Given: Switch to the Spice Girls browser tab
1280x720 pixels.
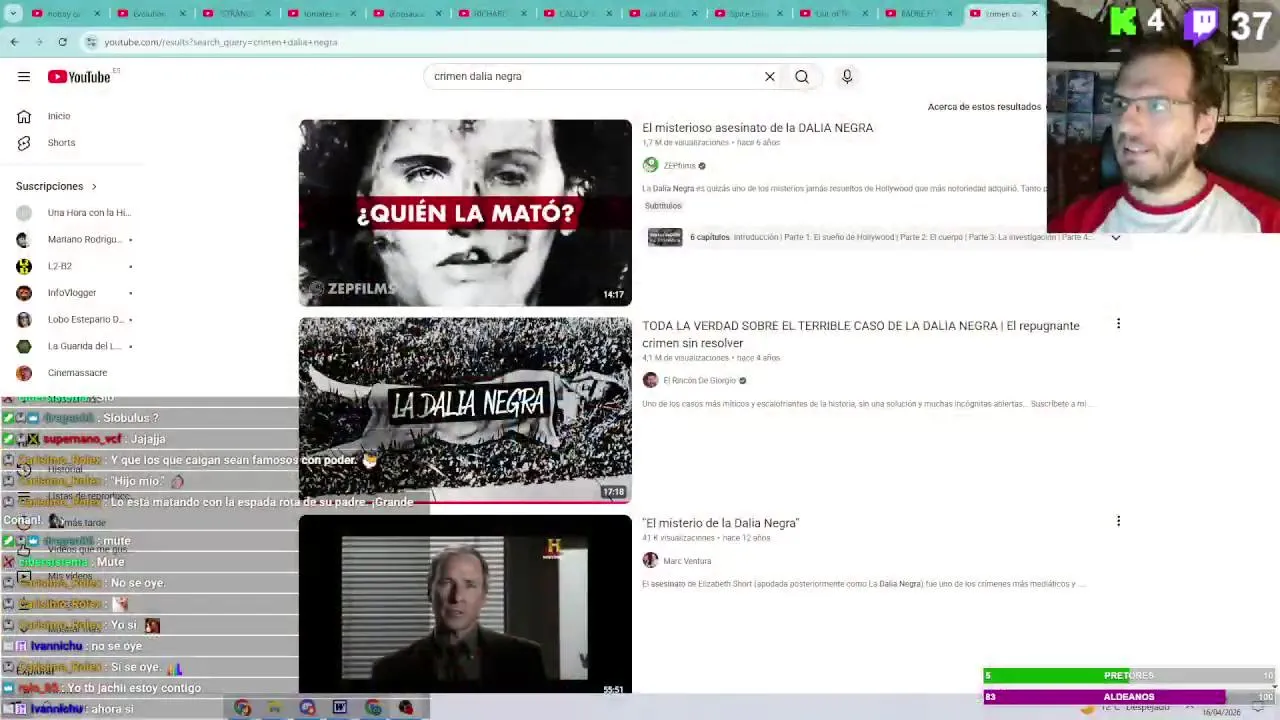Looking at the screenshot, I should tap(748, 13).
